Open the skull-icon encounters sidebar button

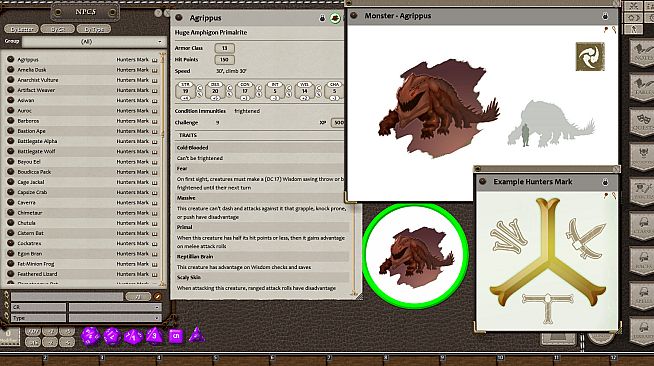[642, 157]
